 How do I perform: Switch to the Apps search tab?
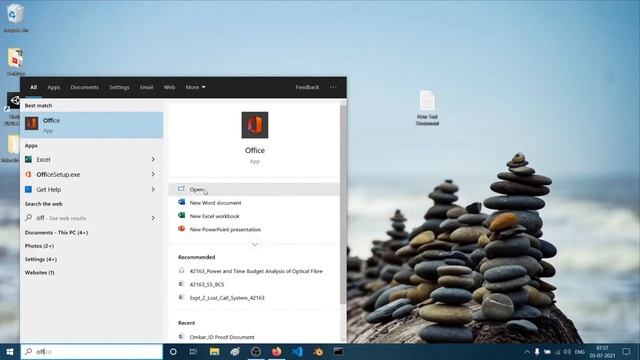pos(53,87)
